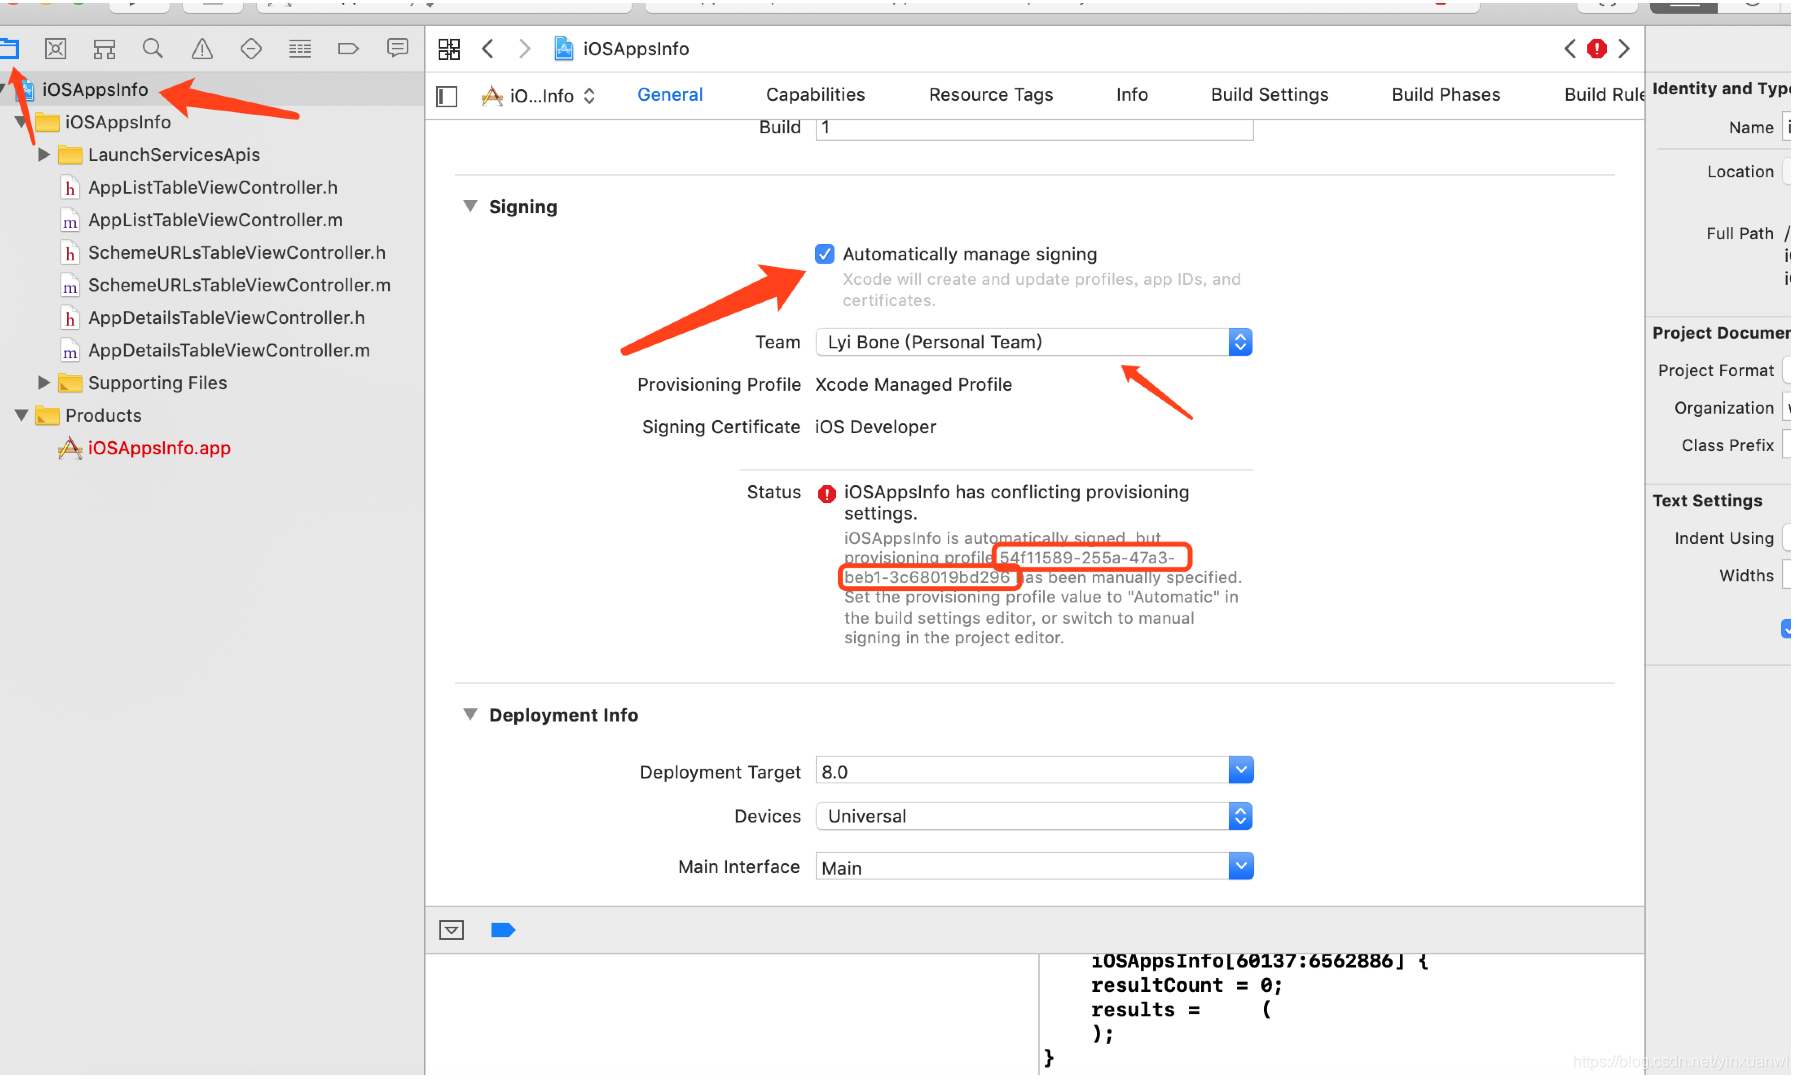Click the Build number input field
Viewport: 1798px width, 1080px height.
coord(1034,128)
